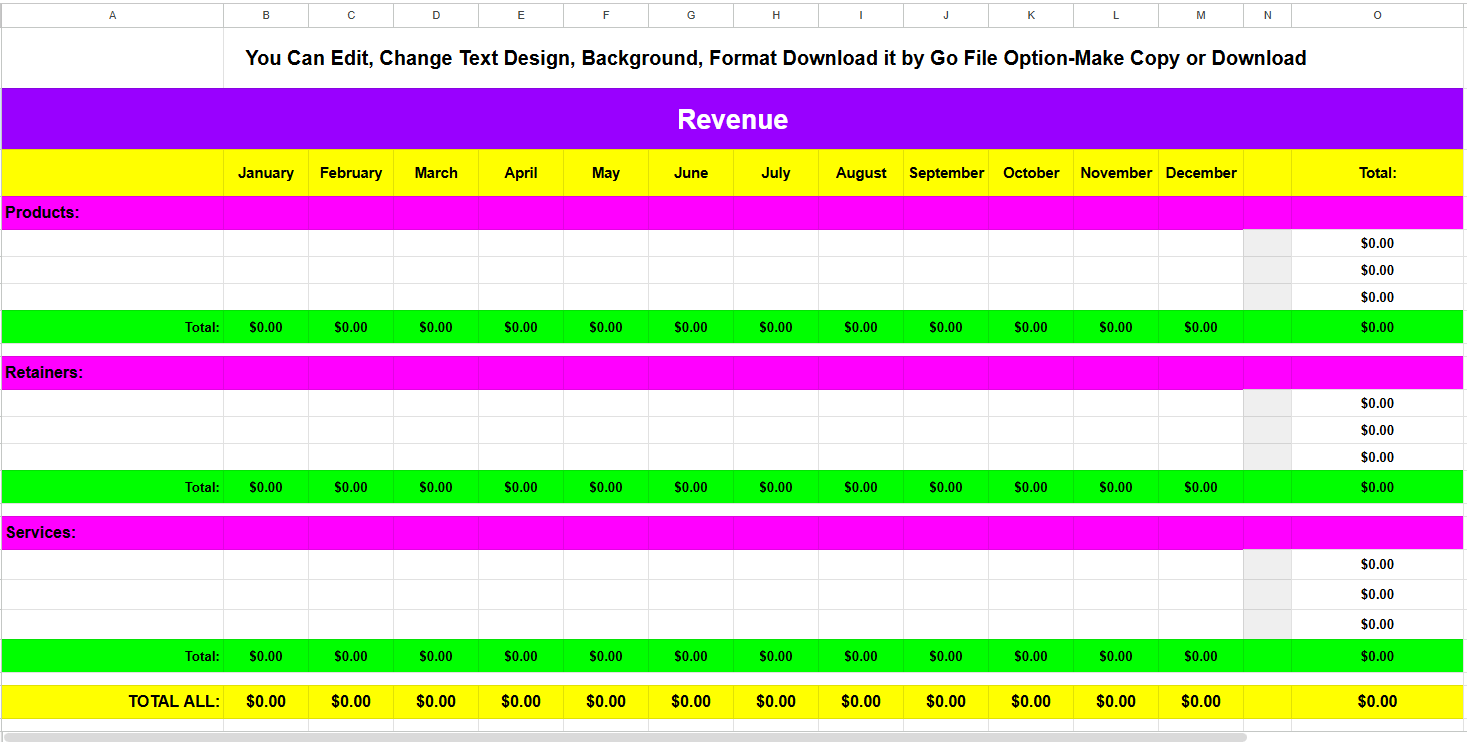The width and height of the screenshot is (1467, 742).
Task: Select Retainers total for July
Action: 776,487
